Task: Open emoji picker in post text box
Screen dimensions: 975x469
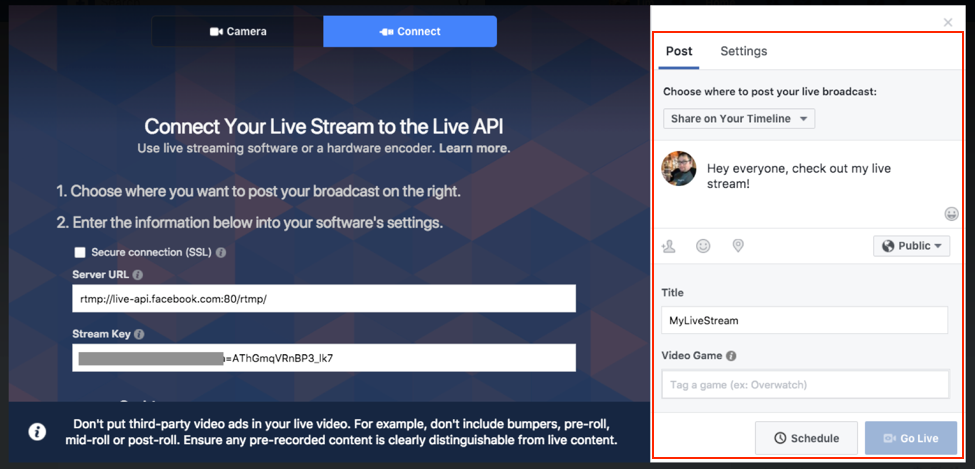Action: [x=951, y=214]
